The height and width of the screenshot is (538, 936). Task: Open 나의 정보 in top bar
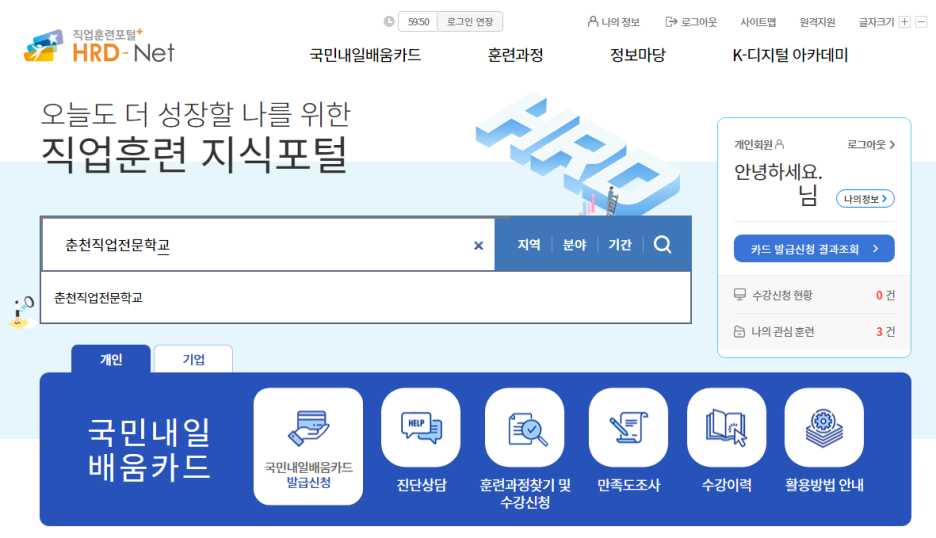pyautogui.click(x=614, y=22)
